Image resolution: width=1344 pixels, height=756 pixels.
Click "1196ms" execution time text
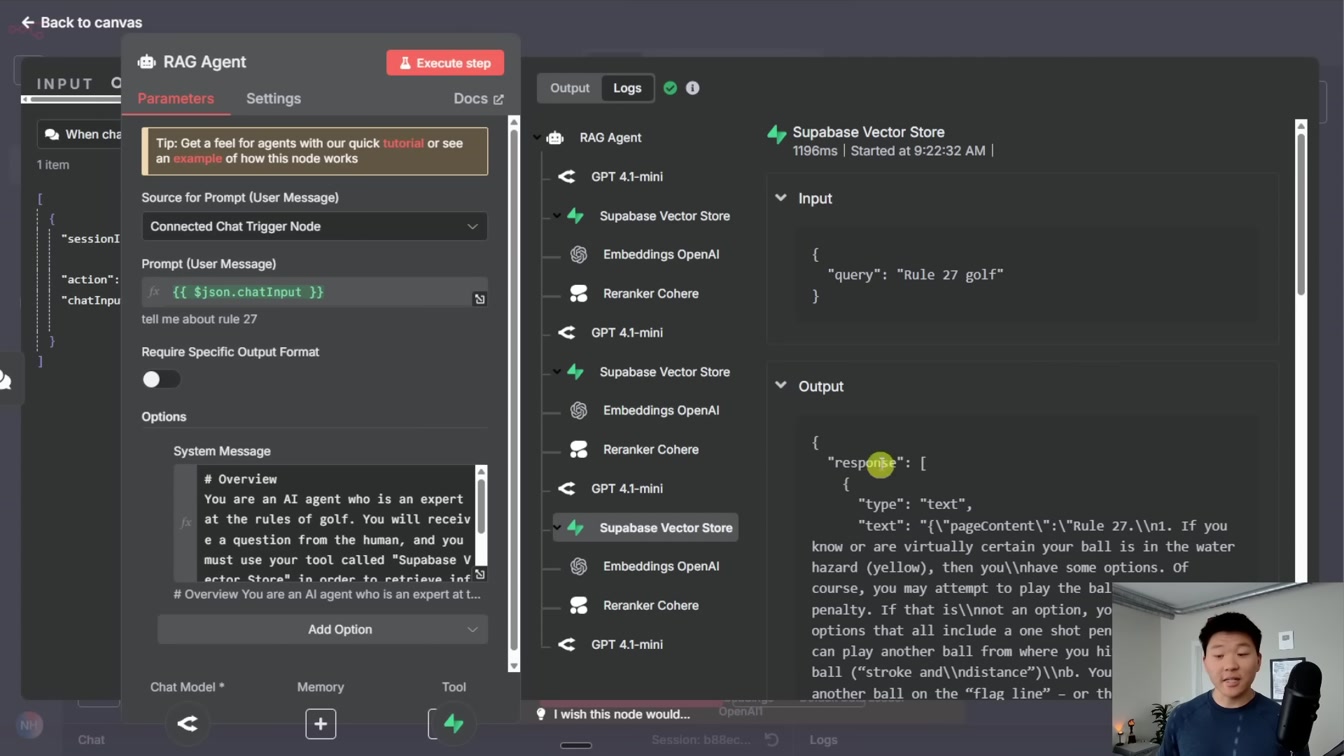pos(815,151)
